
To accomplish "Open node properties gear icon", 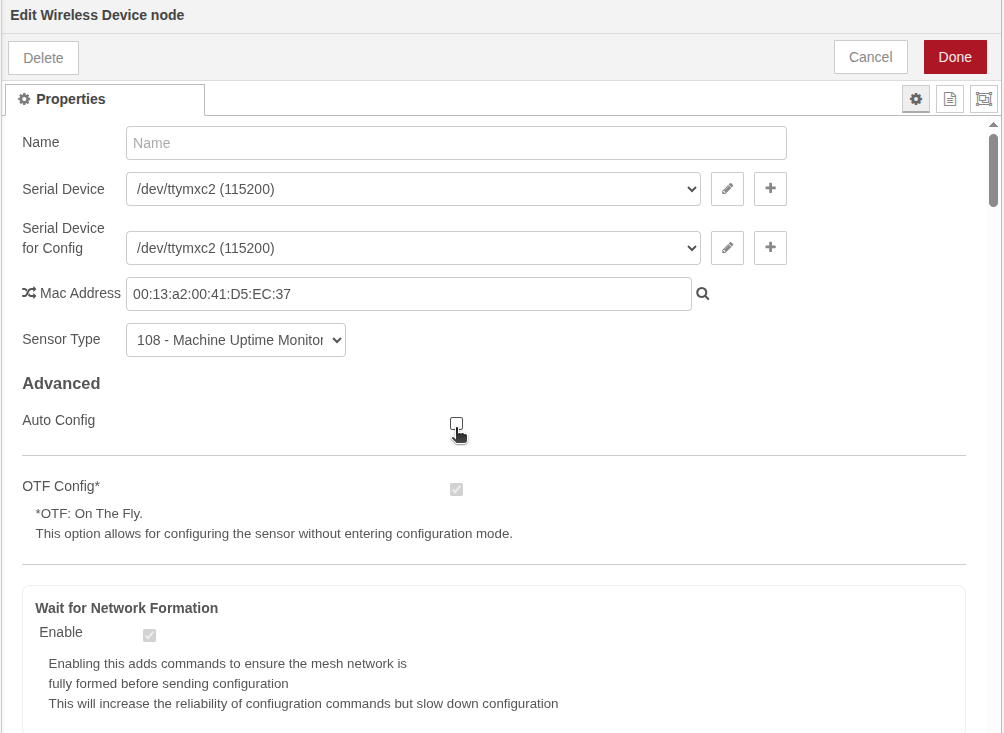I will tap(915, 99).
